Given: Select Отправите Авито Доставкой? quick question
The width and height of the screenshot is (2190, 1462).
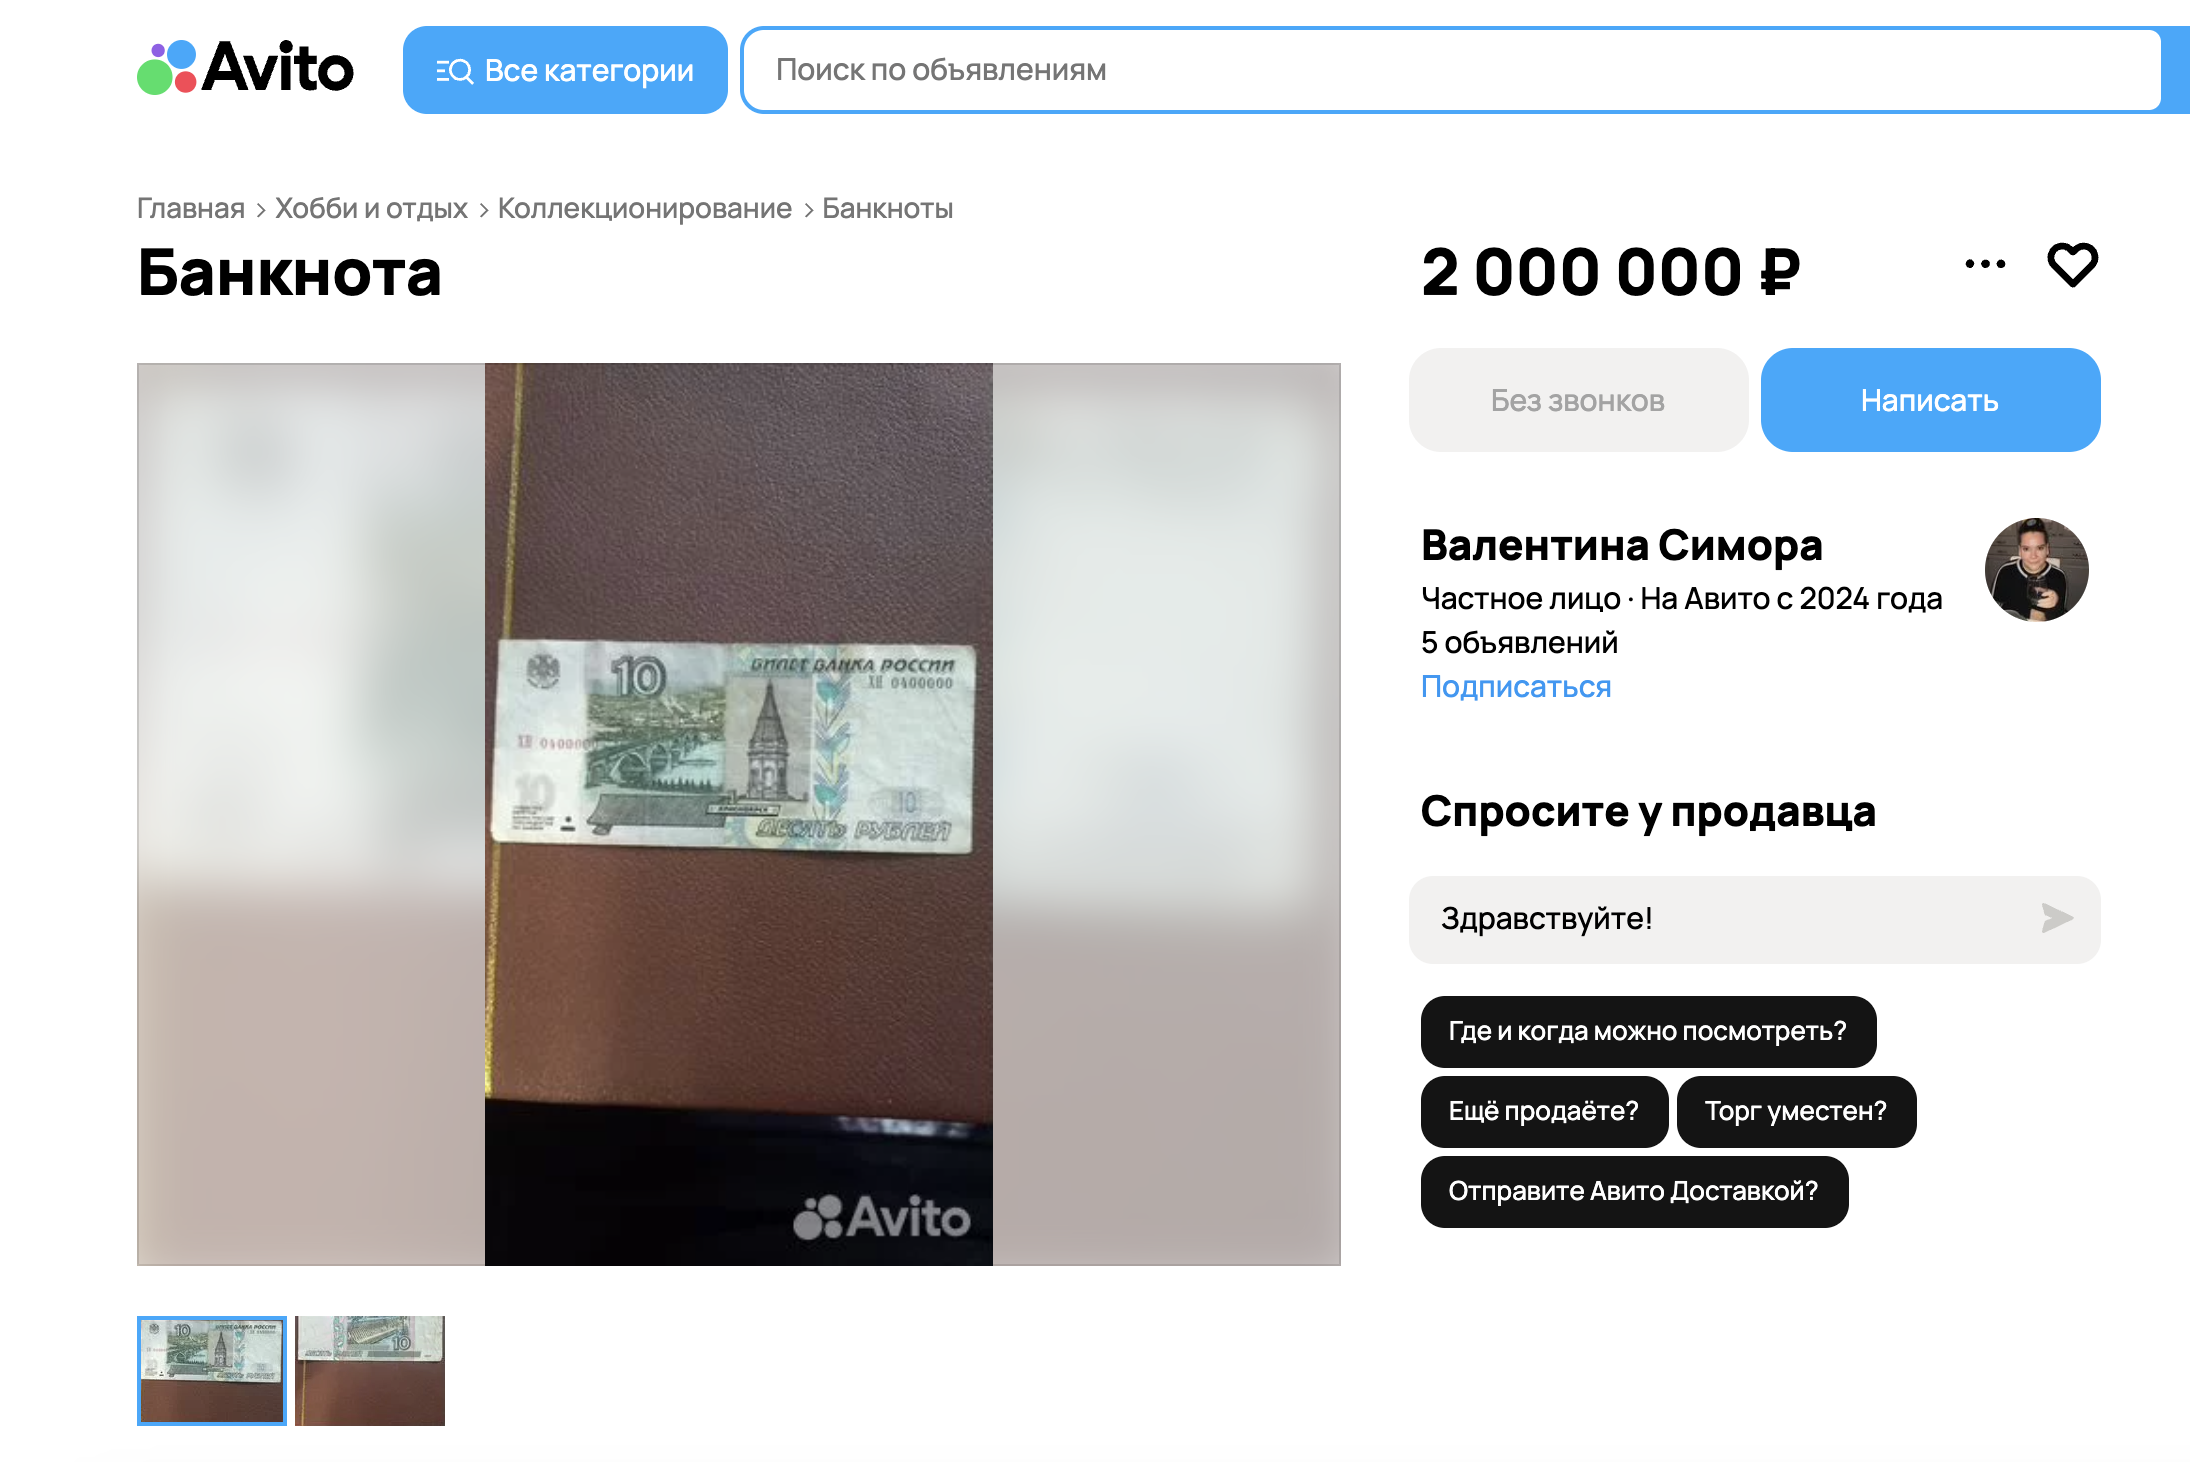Looking at the screenshot, I should coord(1634,1191).
